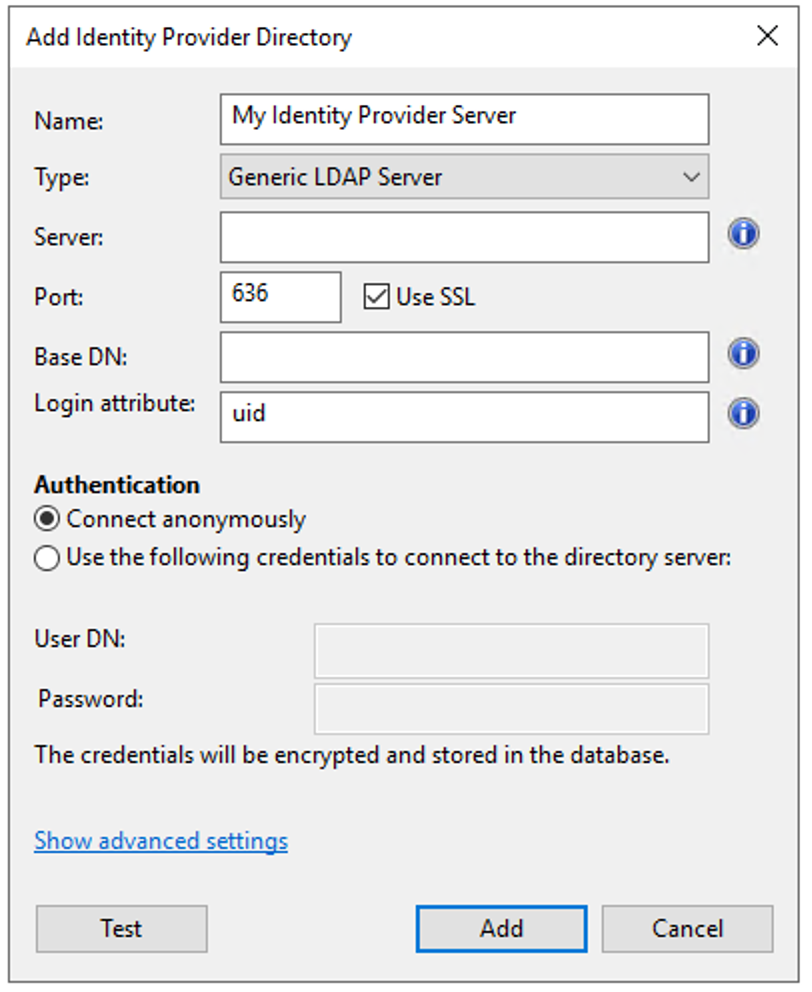This screenshot has height=992, width=812.
Task: Select the Base DN input field
Action: (465, 357)
